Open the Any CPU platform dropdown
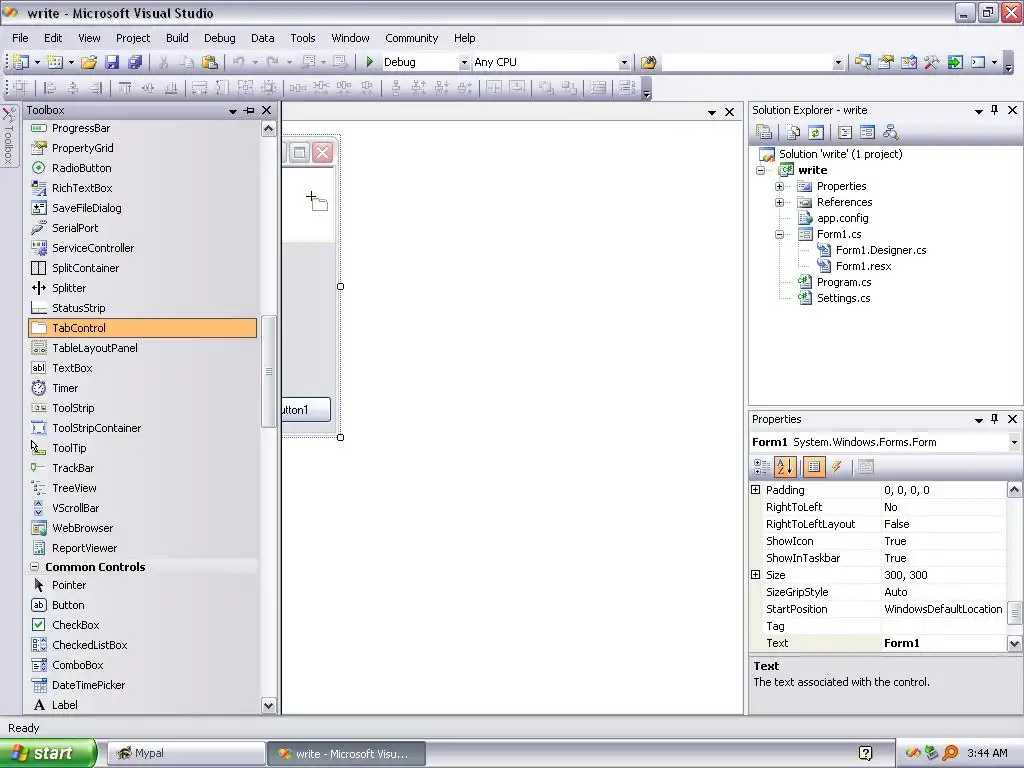1024x768 pixels. click(624, 62)
